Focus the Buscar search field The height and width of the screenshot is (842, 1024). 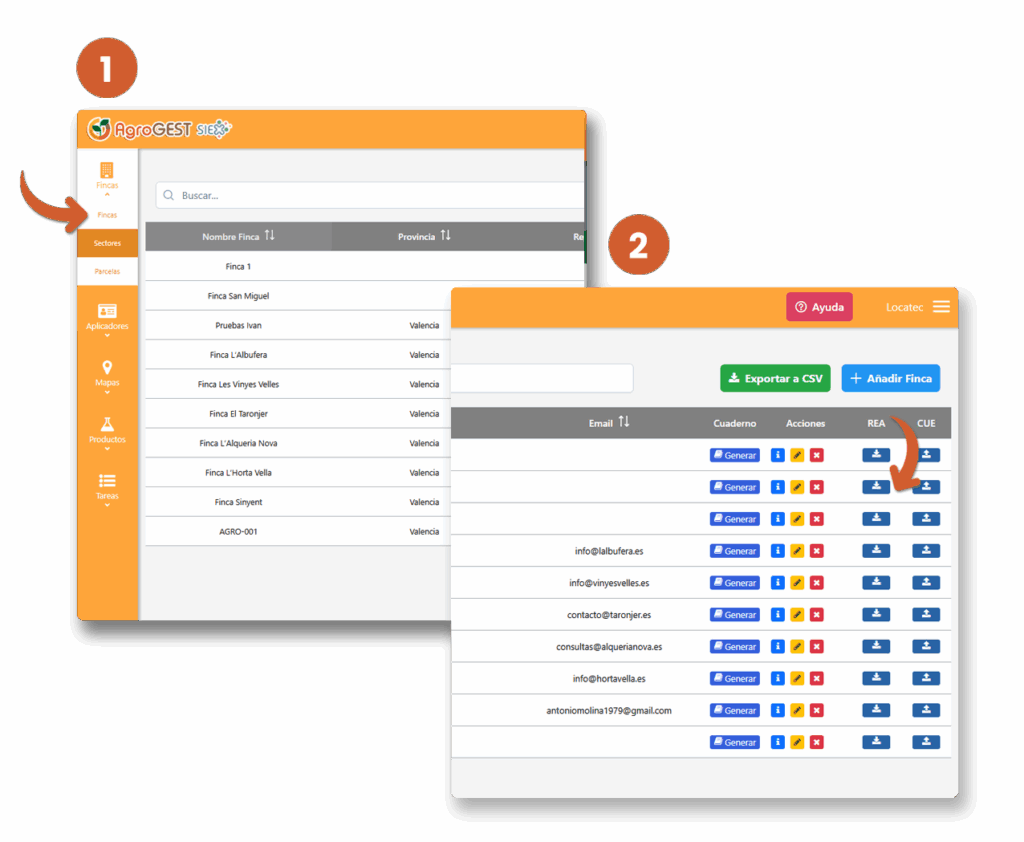point(370,195)
